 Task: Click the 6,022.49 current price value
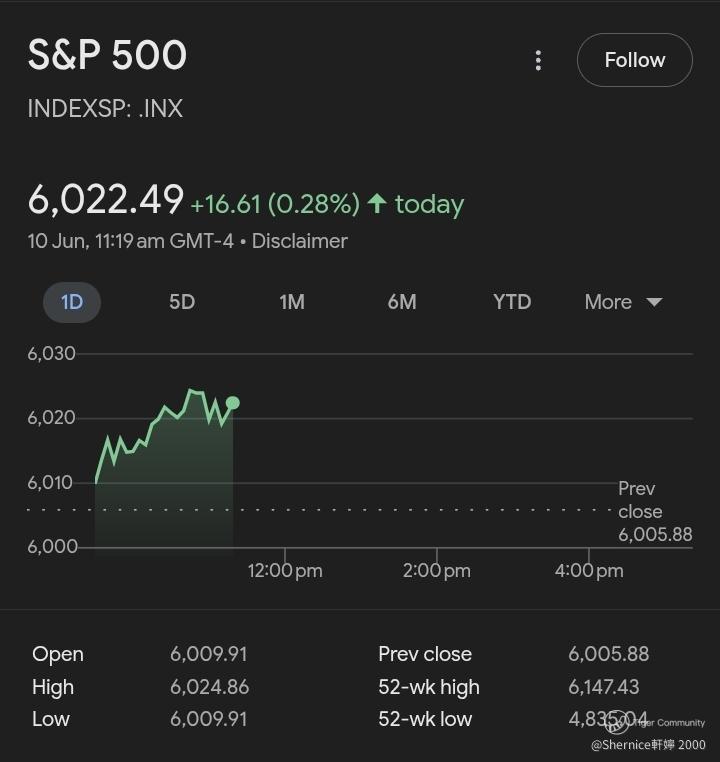click(105, 200)
